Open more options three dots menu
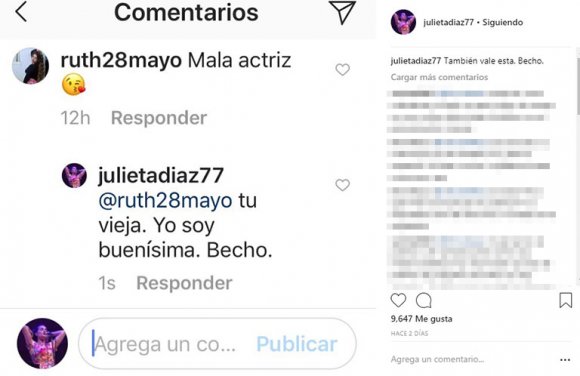 [565, 360]
